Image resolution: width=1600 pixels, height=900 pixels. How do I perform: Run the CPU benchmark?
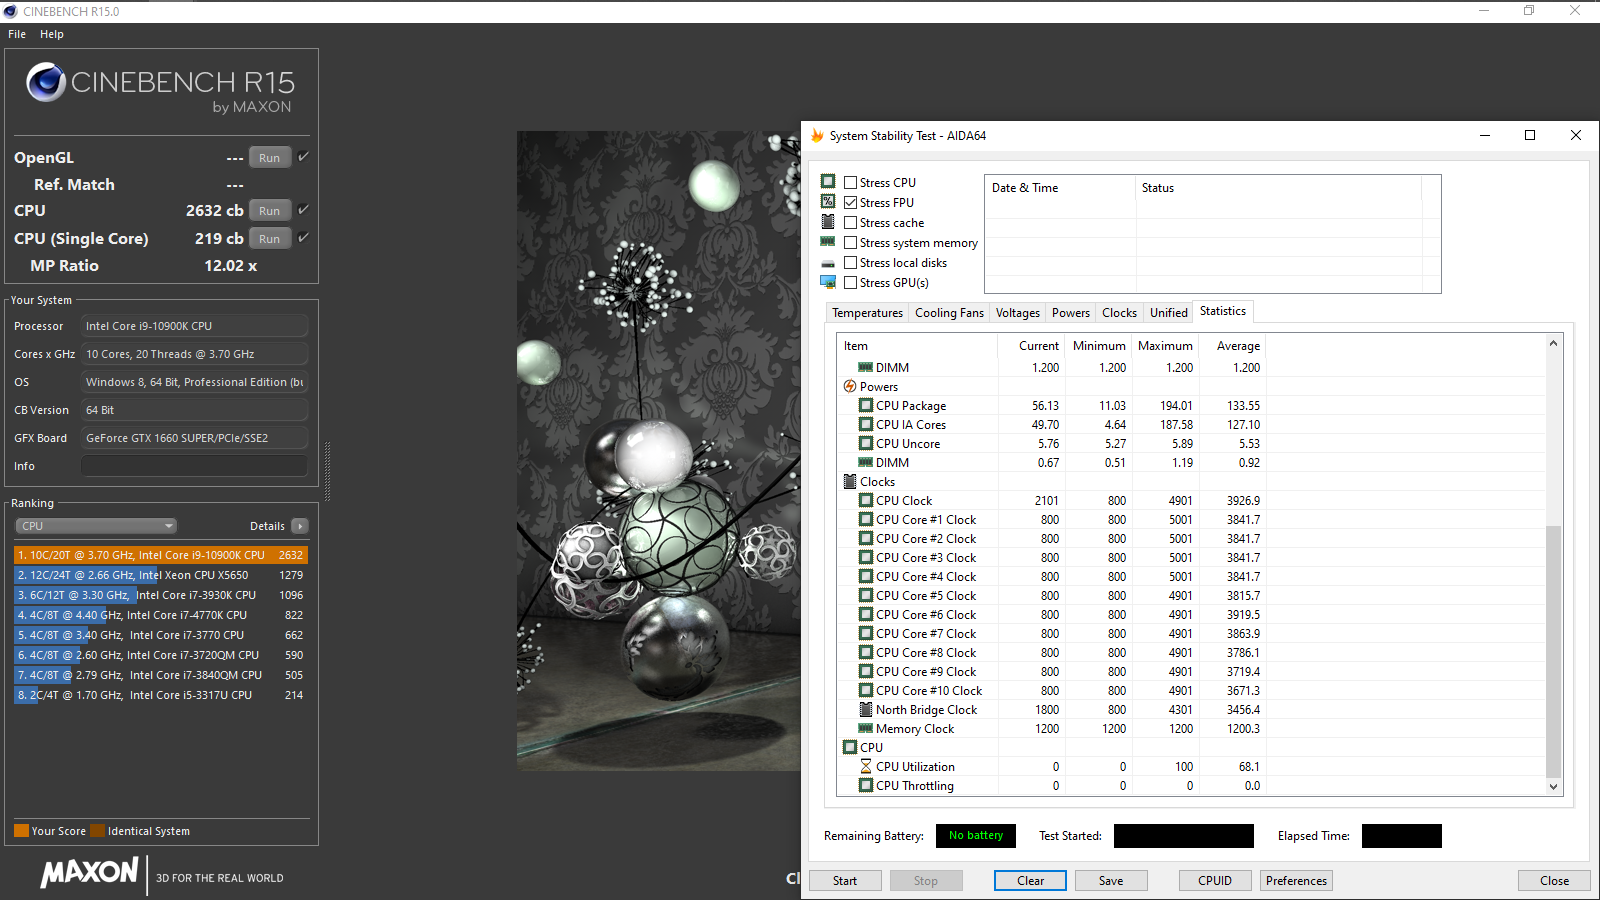tap(270, 210)
